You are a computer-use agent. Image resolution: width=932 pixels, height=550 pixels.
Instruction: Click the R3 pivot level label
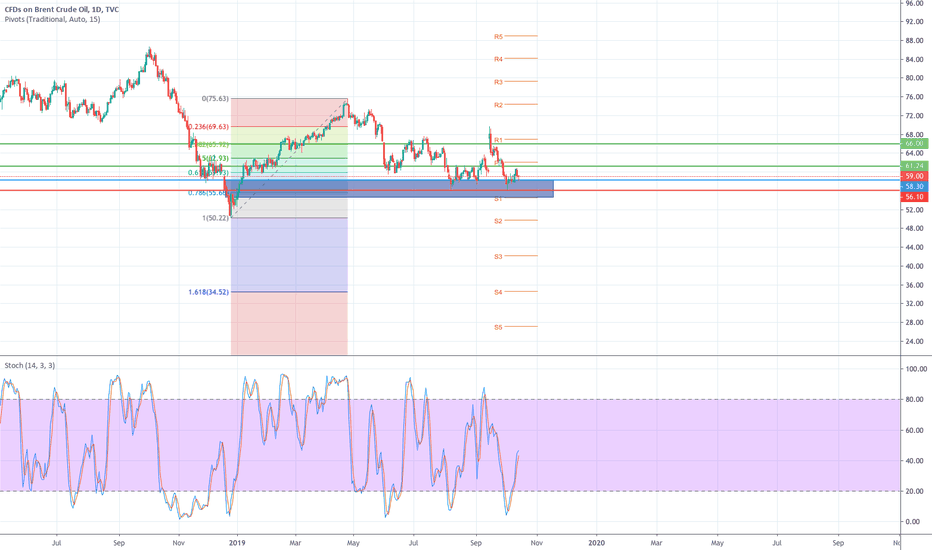[498, 82]
